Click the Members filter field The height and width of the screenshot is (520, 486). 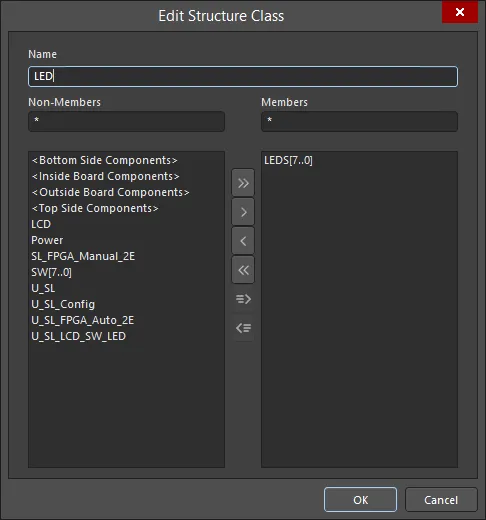click(359, 121)
